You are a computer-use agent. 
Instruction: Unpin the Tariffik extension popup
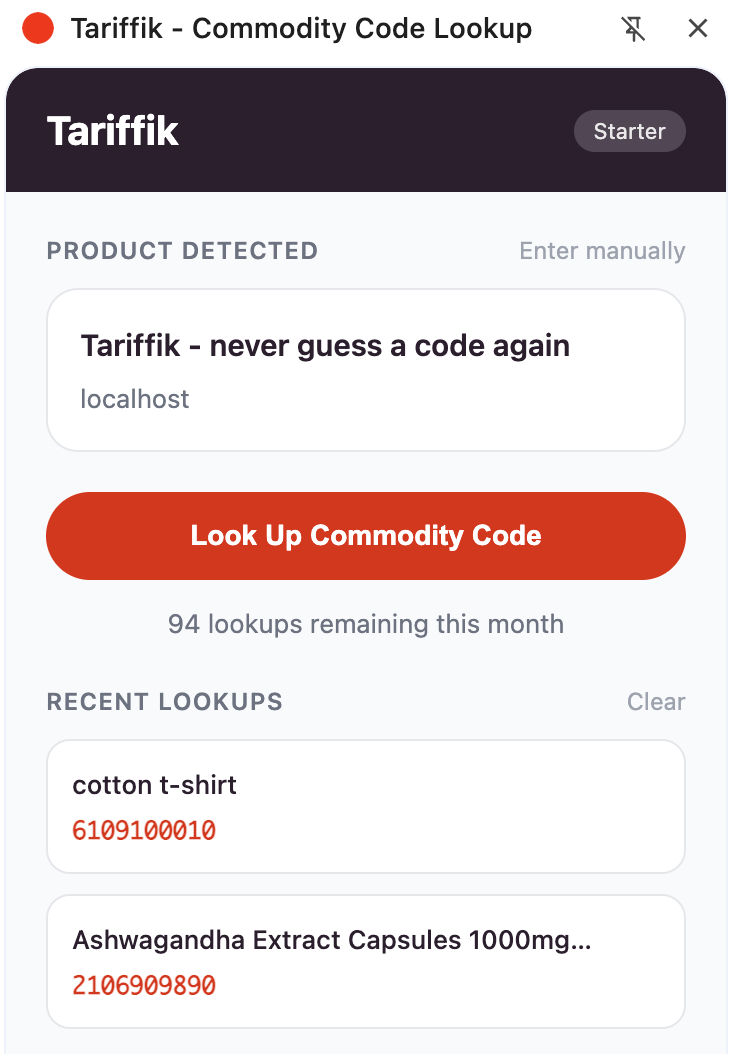[634, 28]
